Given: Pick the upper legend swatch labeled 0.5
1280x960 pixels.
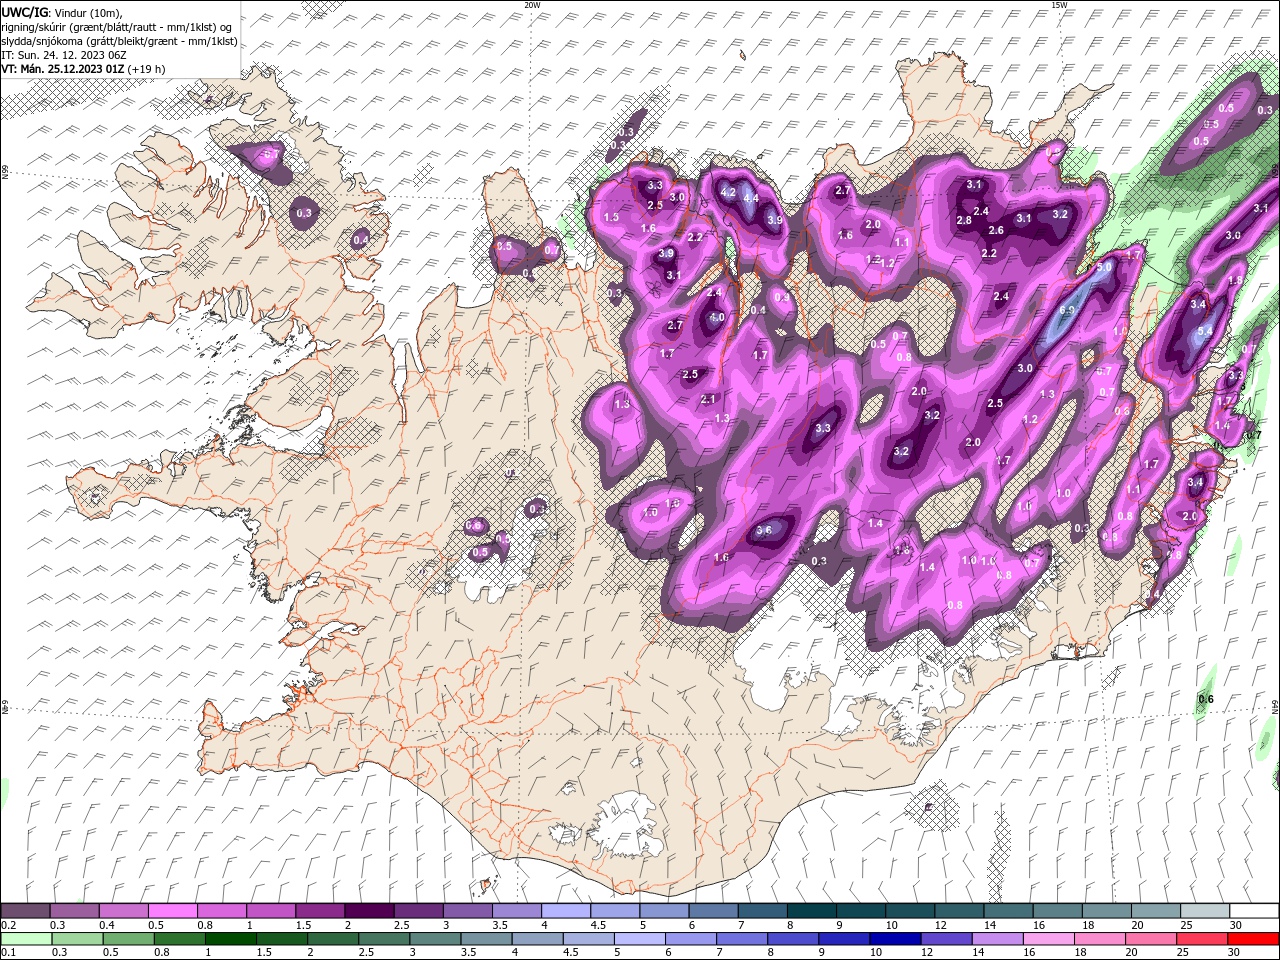Looking at the screenshot, I should click(172, 911).
